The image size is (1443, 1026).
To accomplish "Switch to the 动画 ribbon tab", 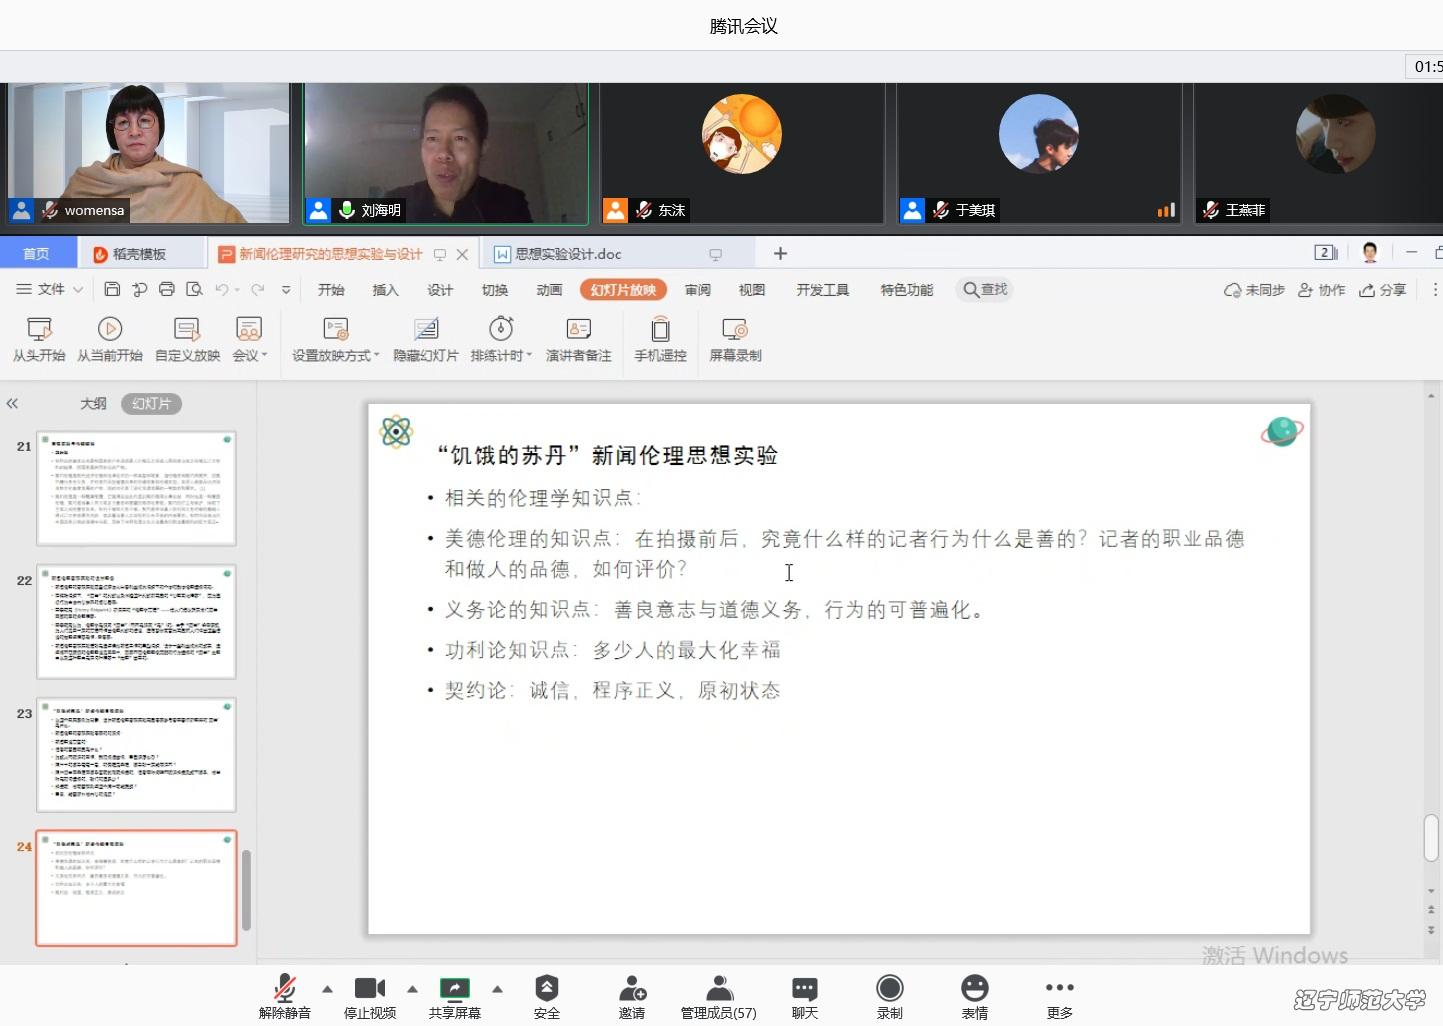I will pyautogui.click(x=549, y=290).
